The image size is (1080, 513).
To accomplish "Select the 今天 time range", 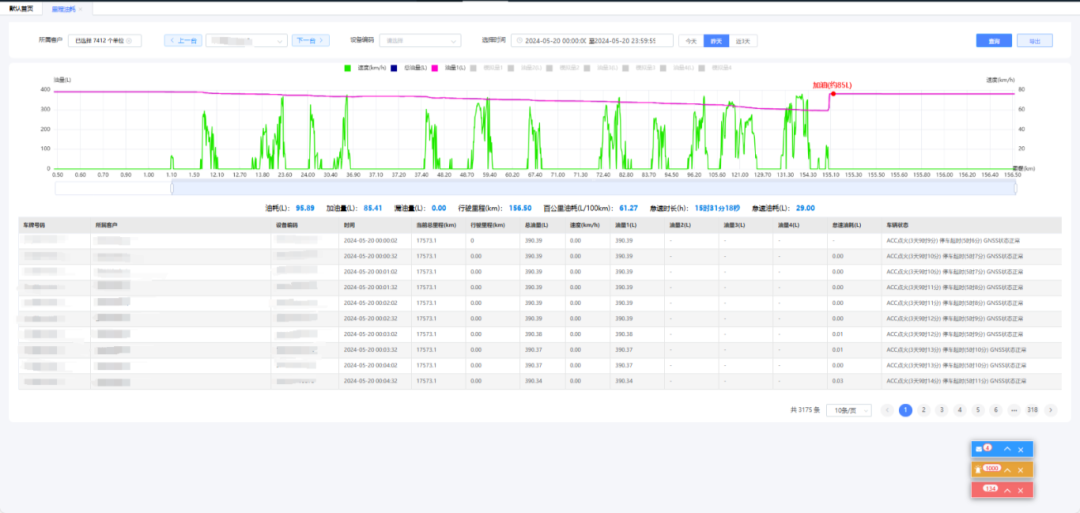I will point(691,41).
